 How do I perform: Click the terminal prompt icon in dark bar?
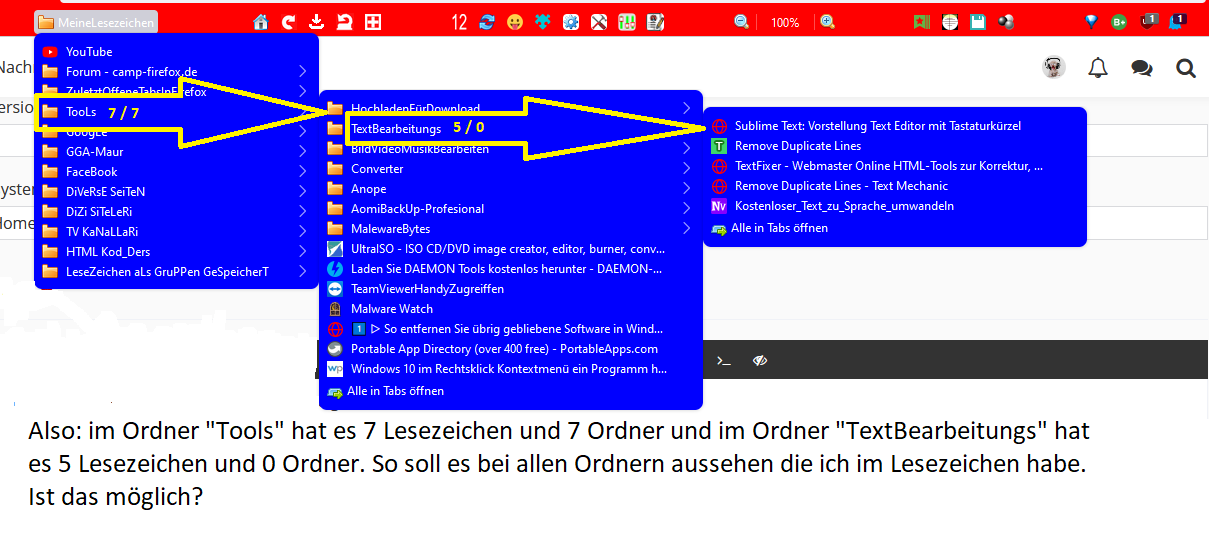click(x=725, y=360)
